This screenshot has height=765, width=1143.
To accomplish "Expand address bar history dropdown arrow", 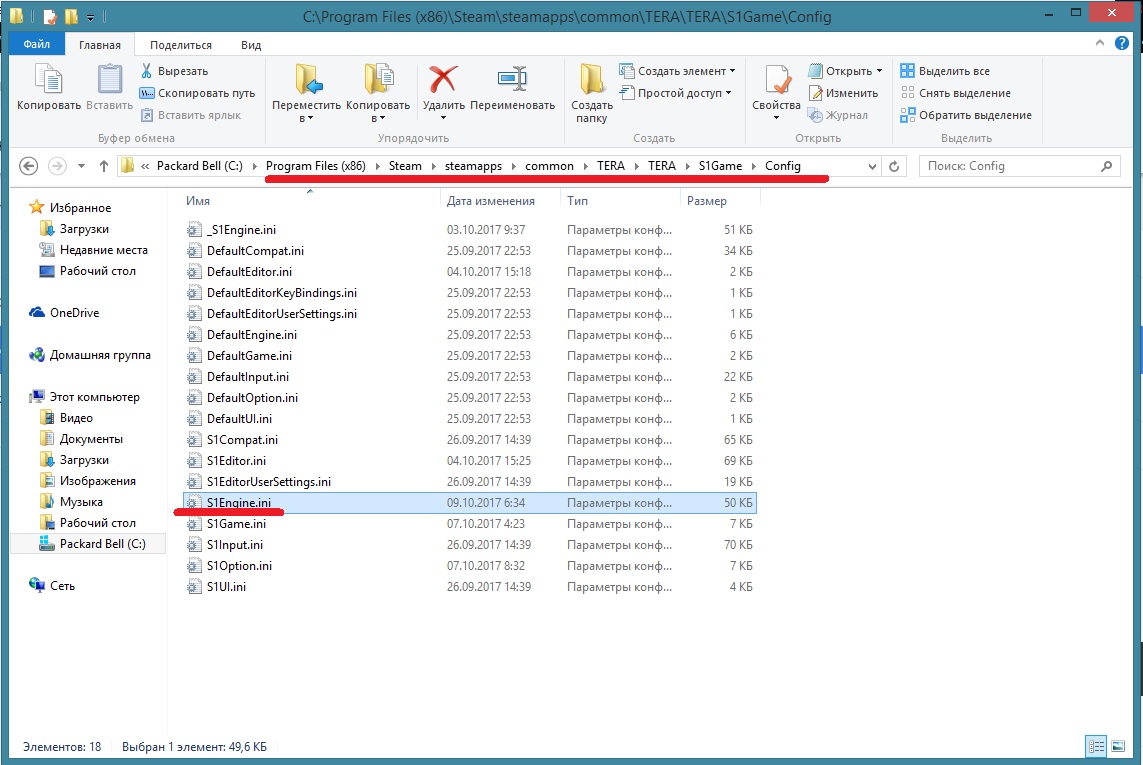I will pos(872,166).
